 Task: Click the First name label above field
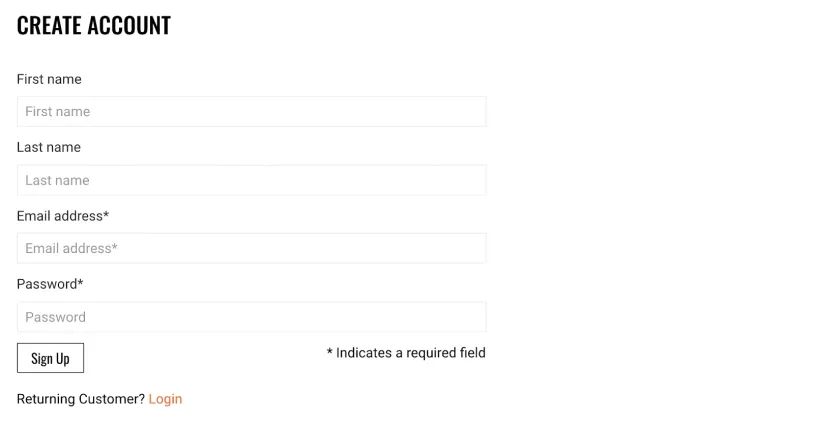49,79
